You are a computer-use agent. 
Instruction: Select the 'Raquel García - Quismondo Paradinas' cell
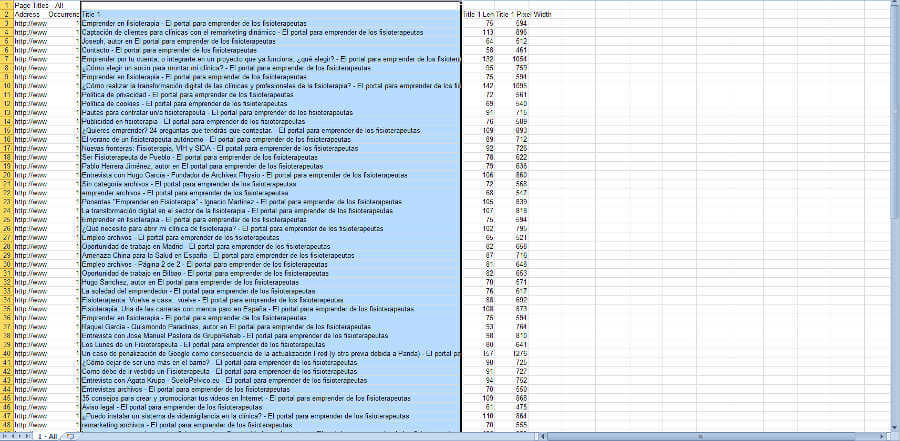point(270,327)
